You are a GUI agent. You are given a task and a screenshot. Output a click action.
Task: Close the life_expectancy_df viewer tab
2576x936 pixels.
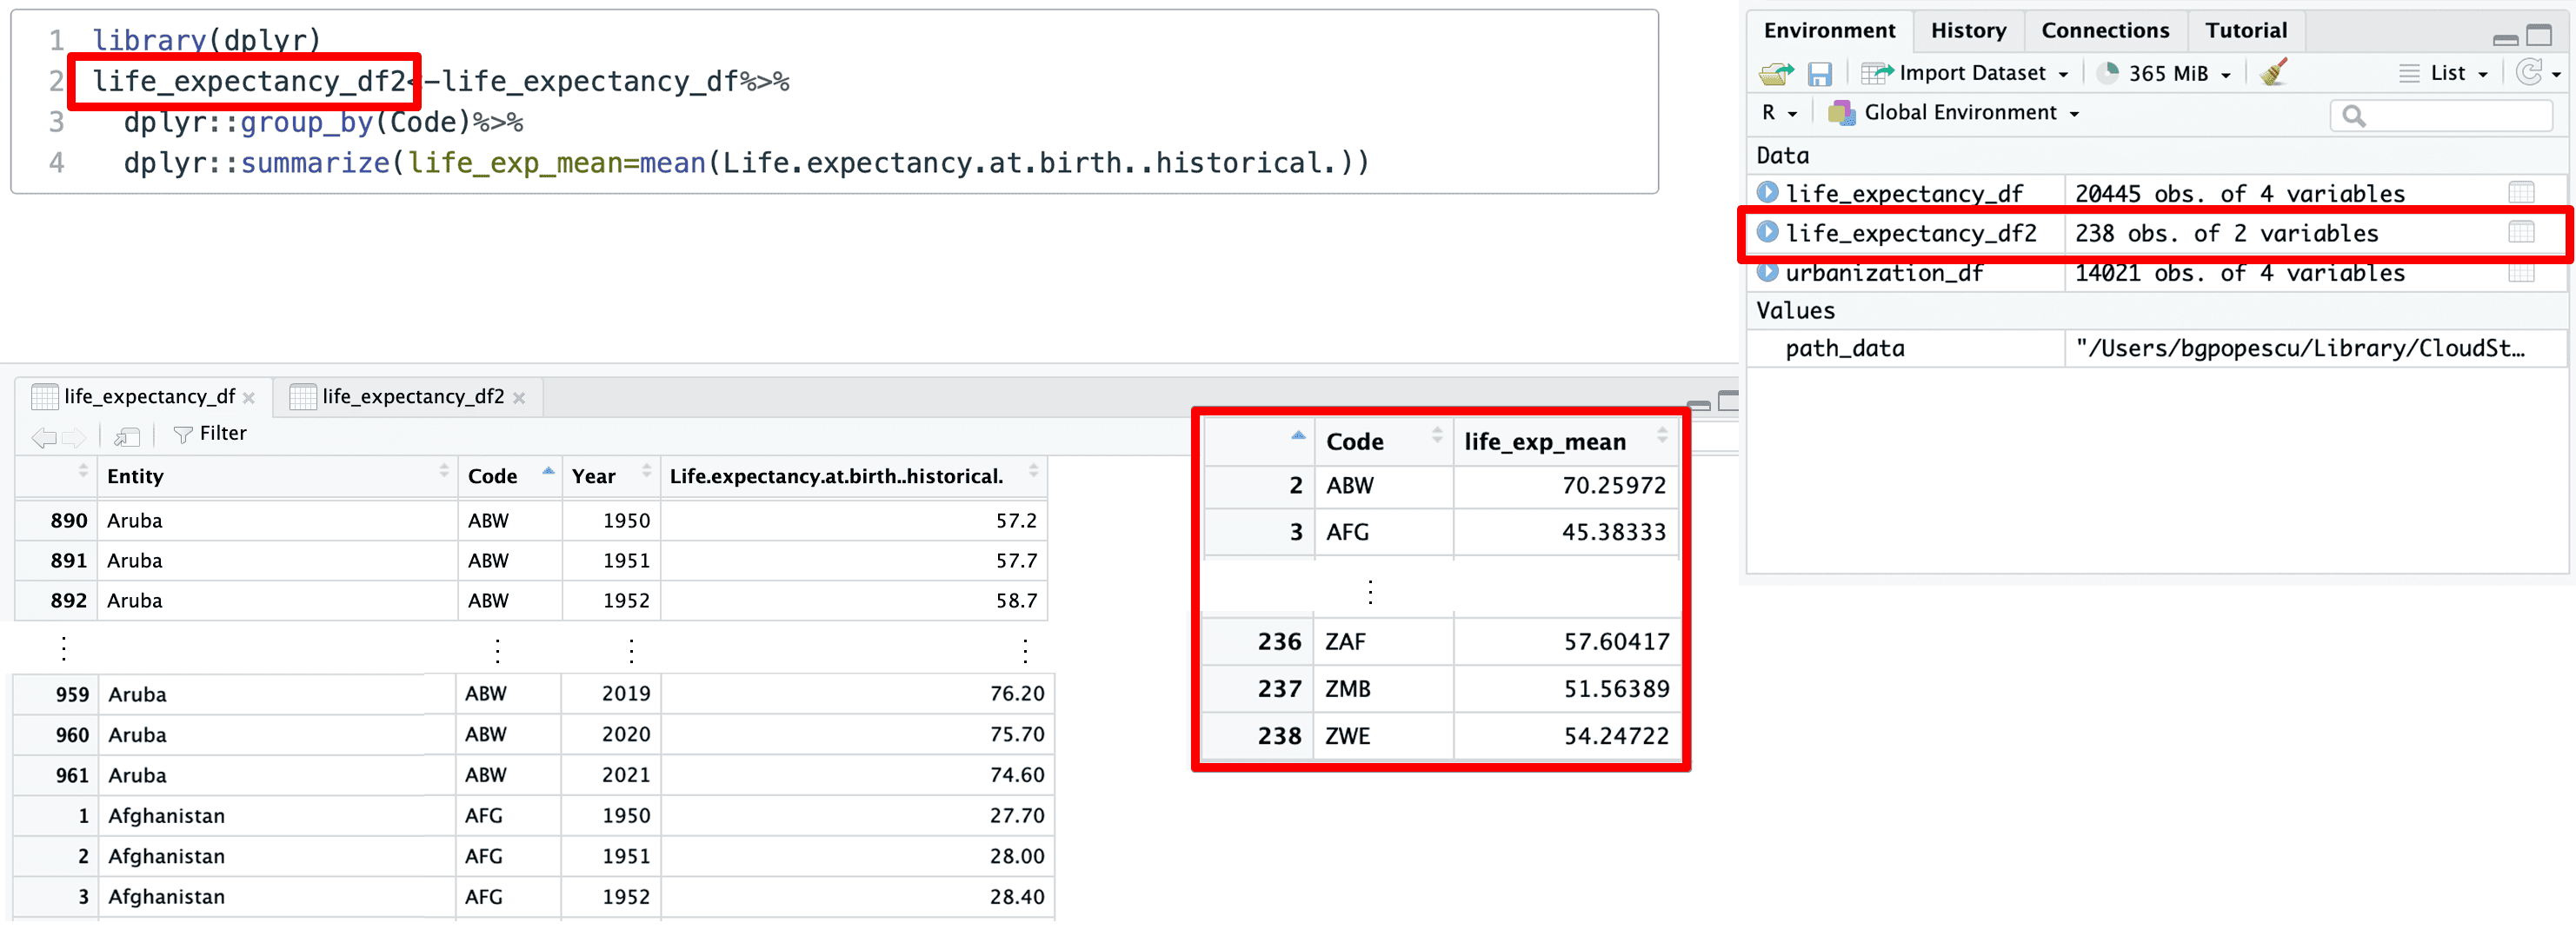(x=249, y=398)
